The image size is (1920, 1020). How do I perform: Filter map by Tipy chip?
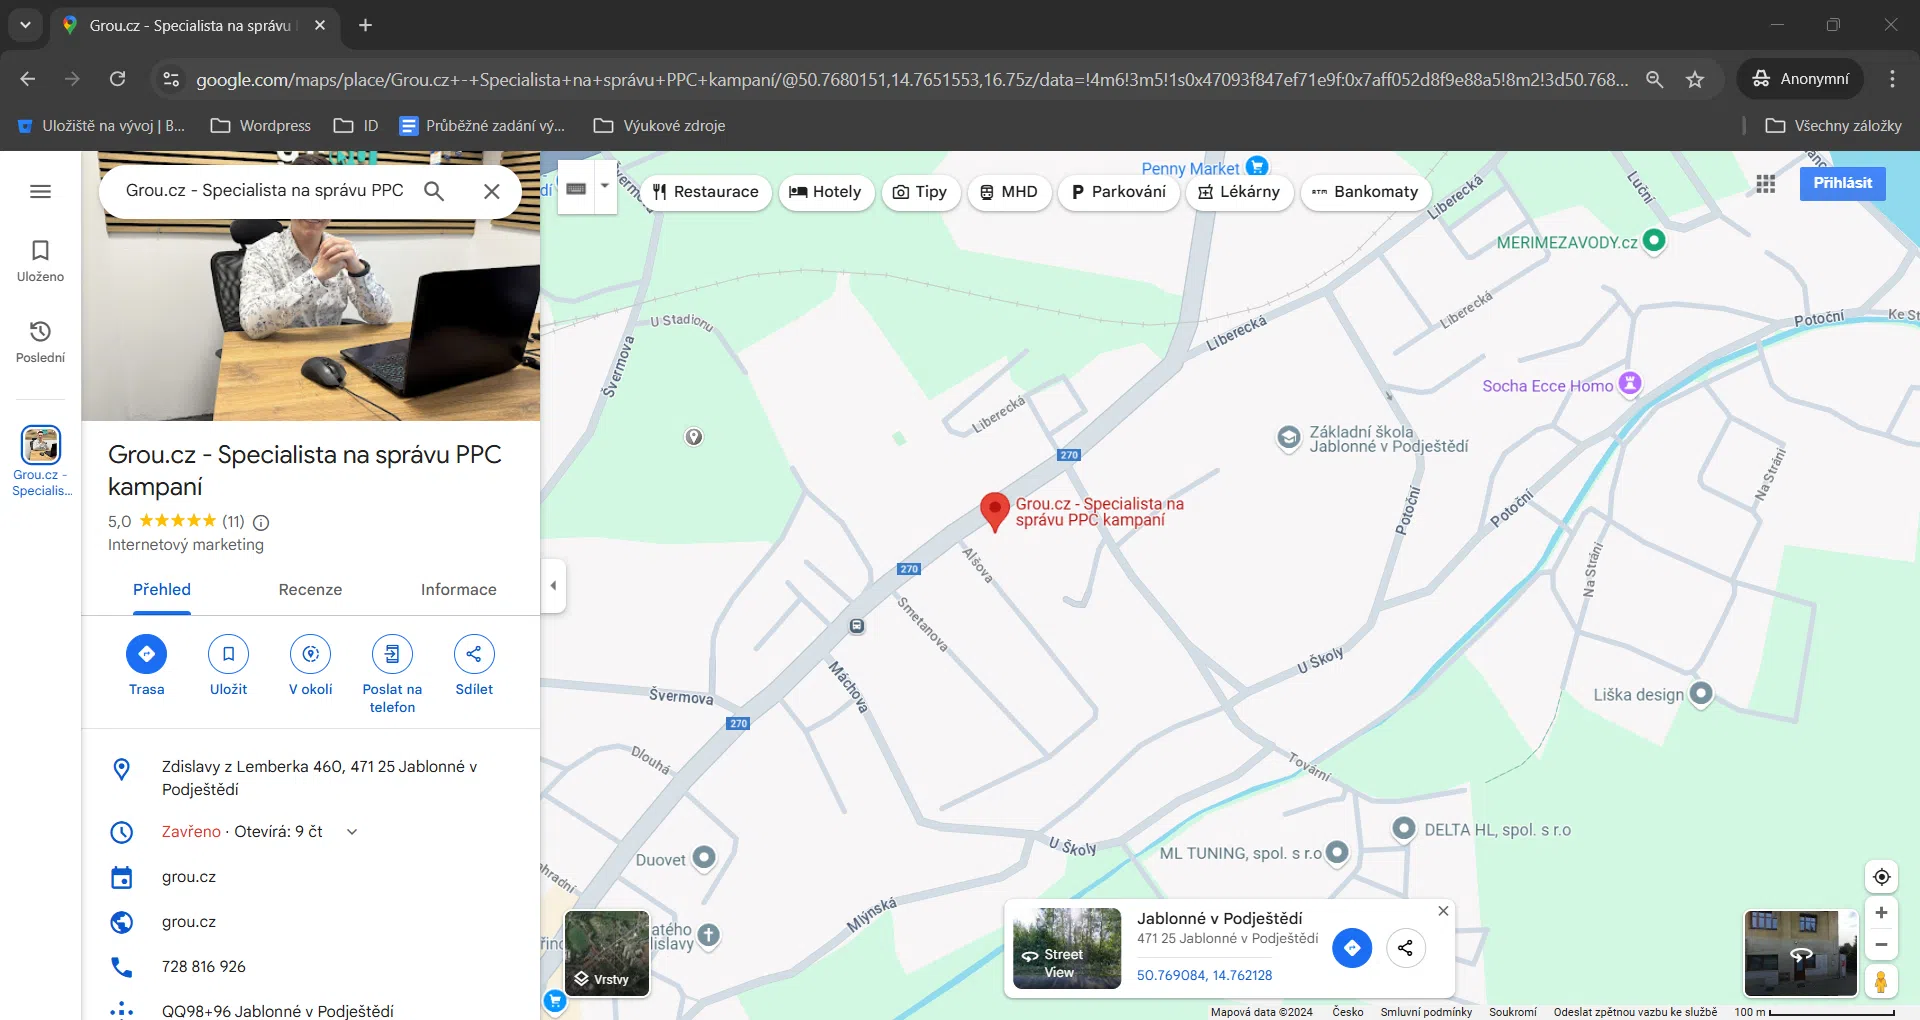920,192
